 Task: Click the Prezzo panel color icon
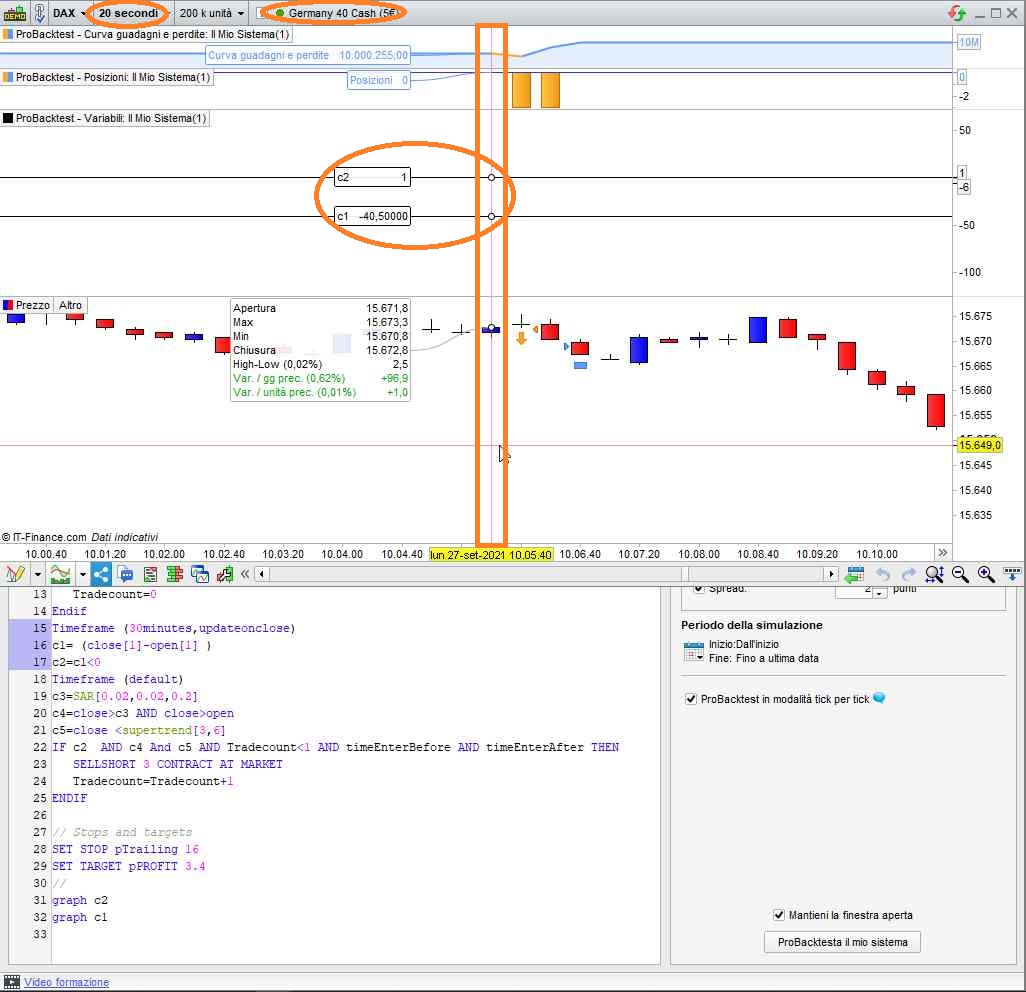coord(8,305)
